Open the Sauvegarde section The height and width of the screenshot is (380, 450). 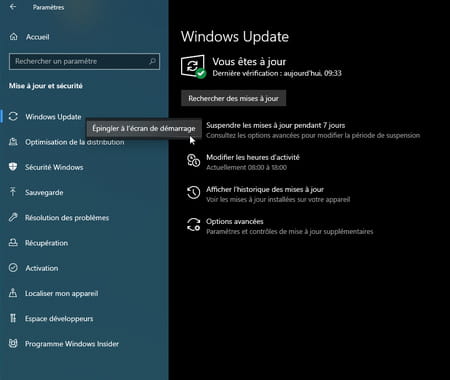pyautogui.click(x=44, y=193)
